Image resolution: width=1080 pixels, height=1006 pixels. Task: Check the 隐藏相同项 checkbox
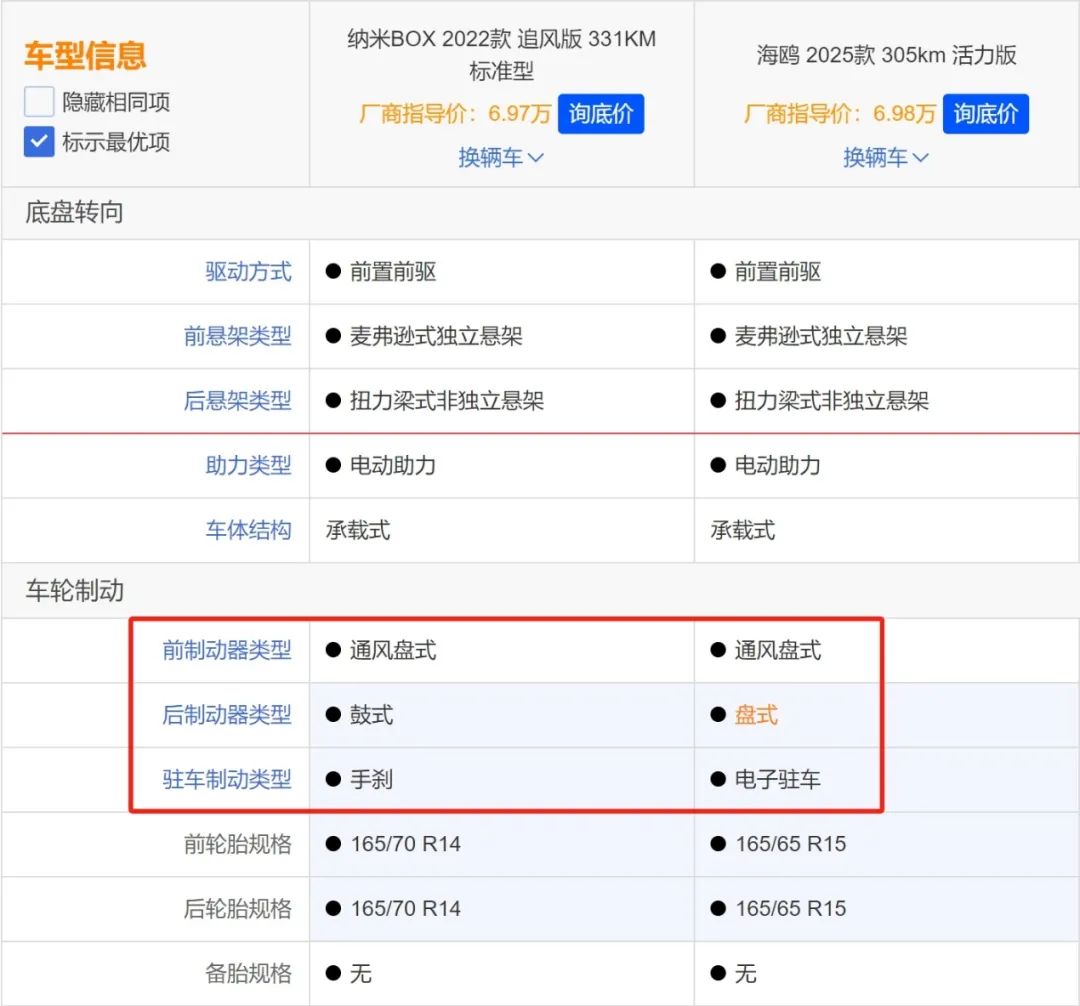click(x=39, y=102)
